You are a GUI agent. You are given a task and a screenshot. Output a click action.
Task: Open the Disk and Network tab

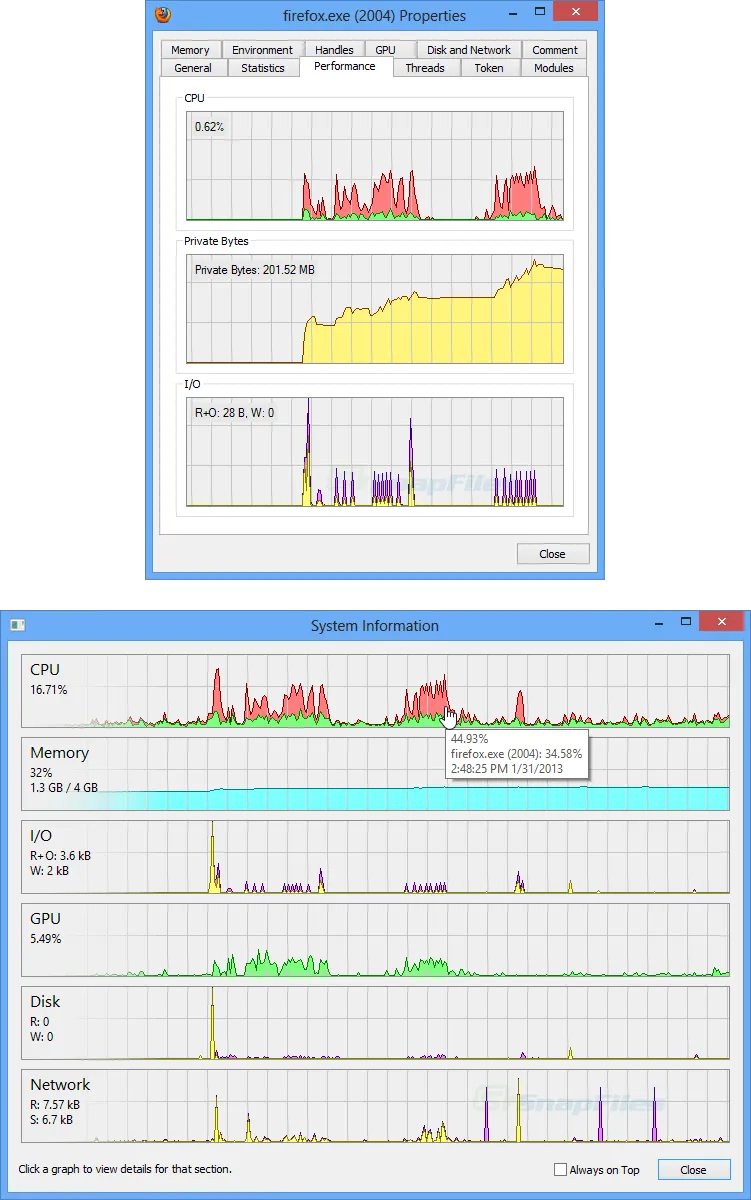pos(469,50)
